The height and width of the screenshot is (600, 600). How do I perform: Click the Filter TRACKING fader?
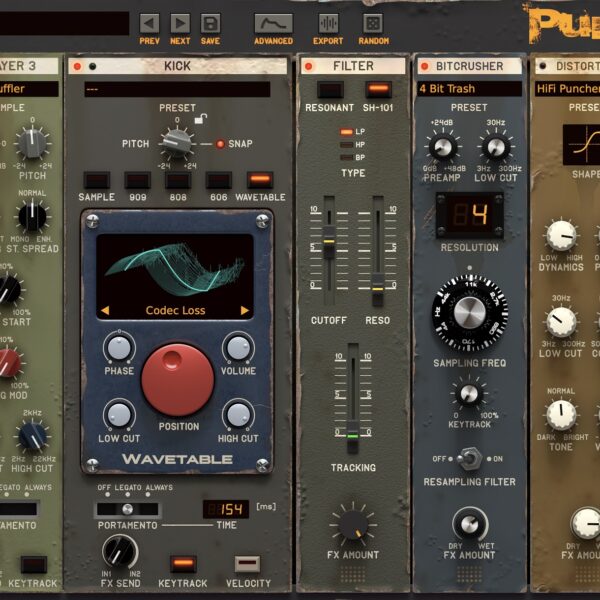pos(353,437)
